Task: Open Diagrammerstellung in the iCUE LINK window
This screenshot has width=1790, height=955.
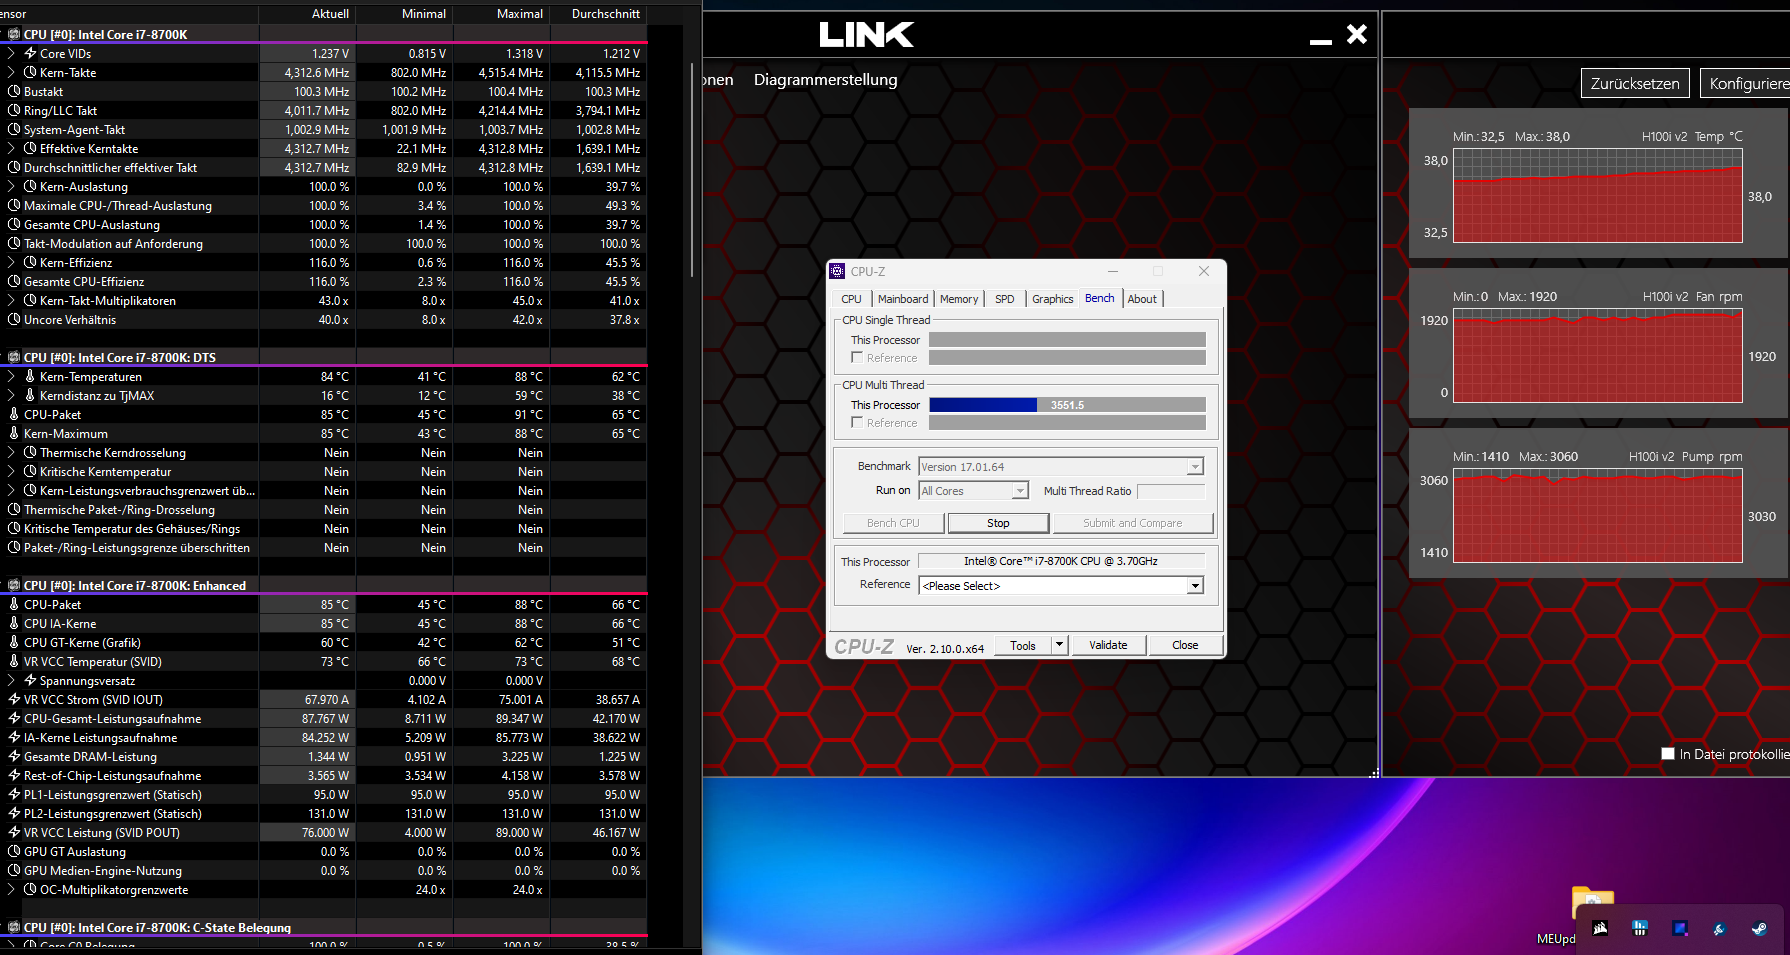Action: (826, 80)
